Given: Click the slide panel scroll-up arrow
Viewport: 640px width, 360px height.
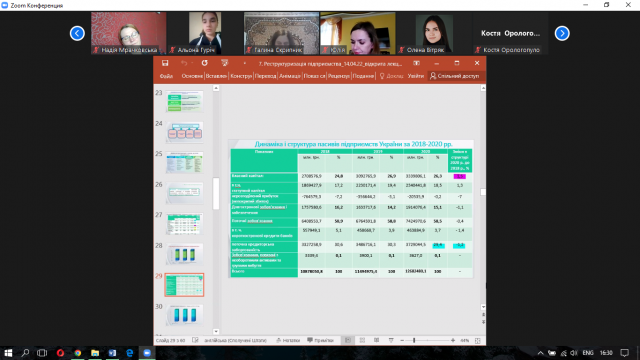Looking at the screenshot, I should click(x=216, y=88).
